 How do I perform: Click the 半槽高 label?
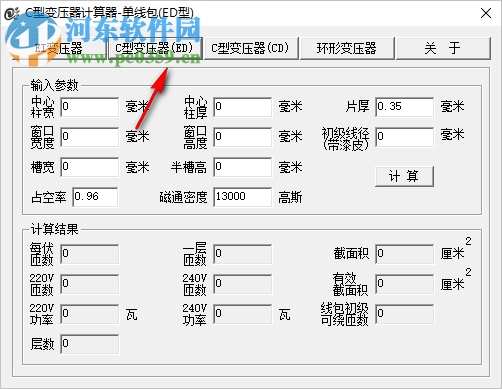189,167
